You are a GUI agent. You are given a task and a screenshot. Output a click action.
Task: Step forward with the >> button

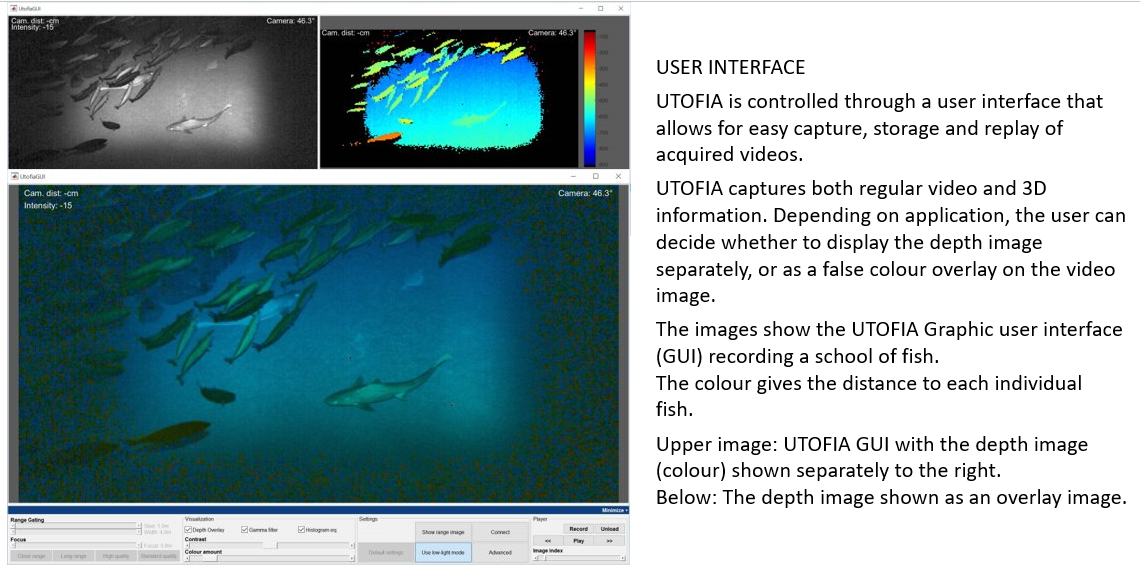[609, 540]
